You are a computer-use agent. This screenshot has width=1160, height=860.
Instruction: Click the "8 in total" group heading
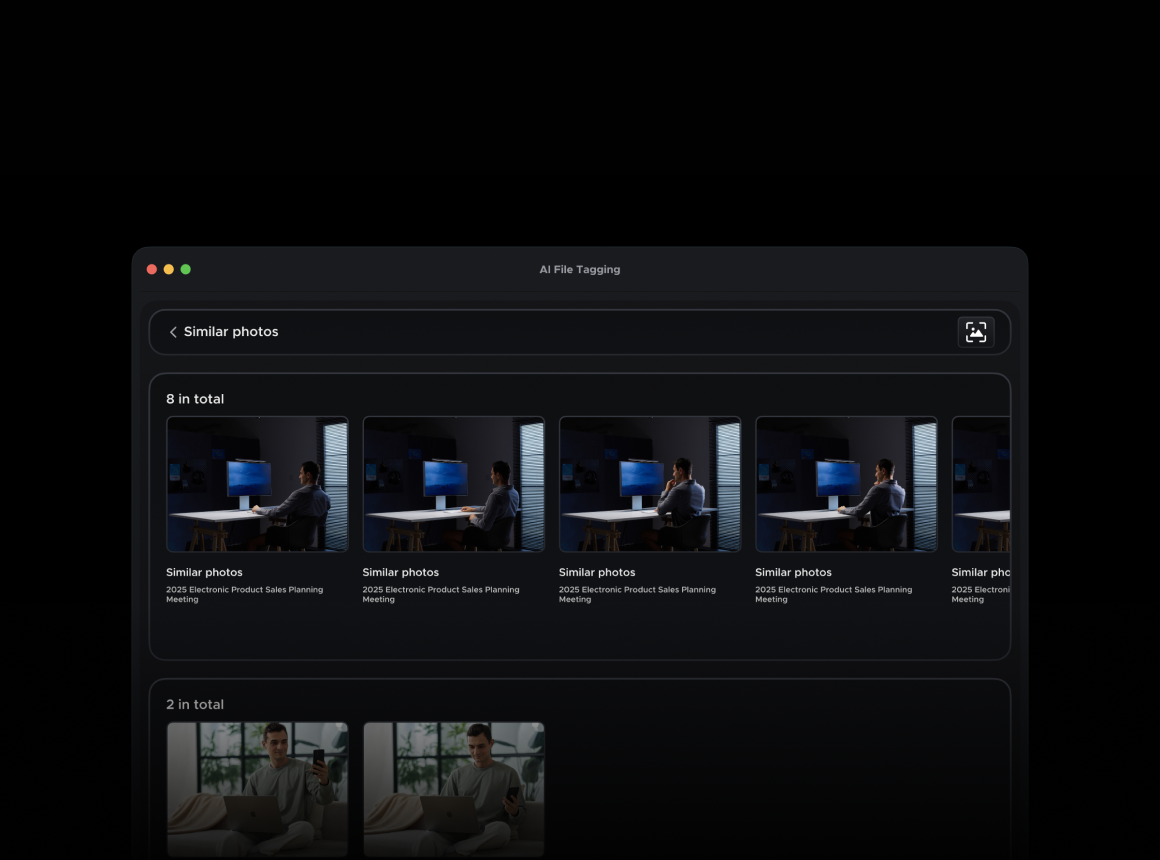tap(195, 399)
